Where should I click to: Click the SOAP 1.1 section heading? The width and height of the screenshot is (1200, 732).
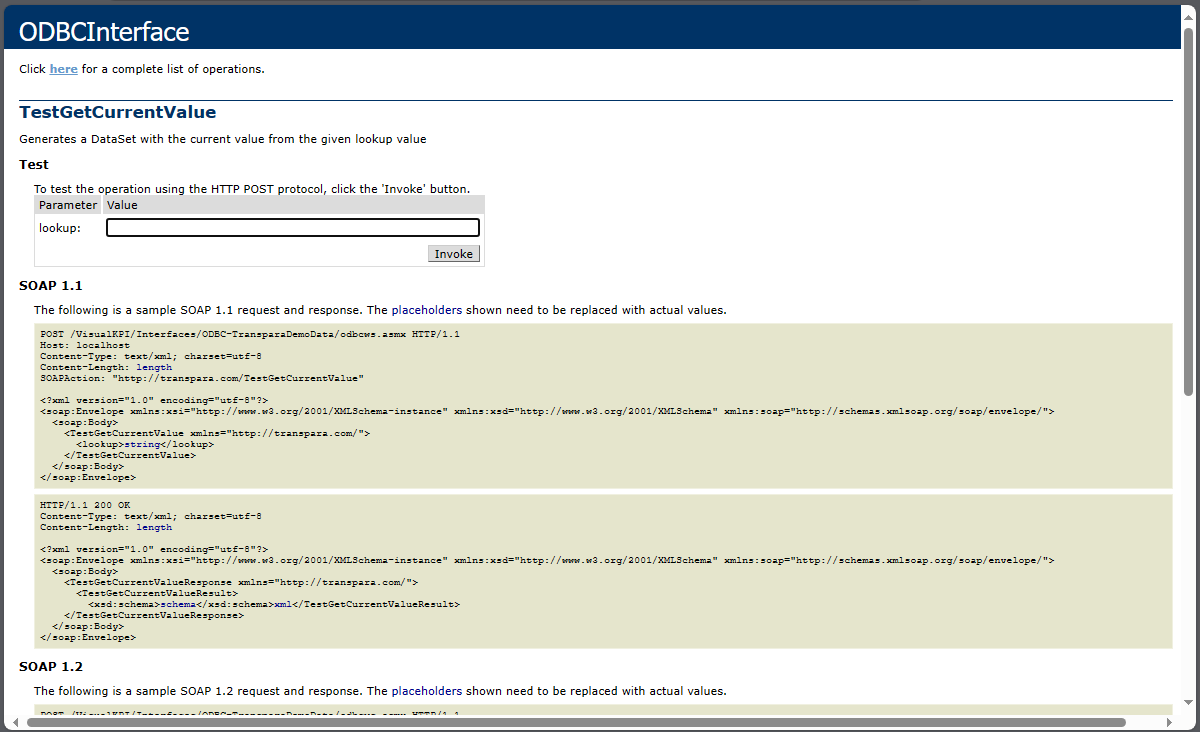tap(51, 286)
